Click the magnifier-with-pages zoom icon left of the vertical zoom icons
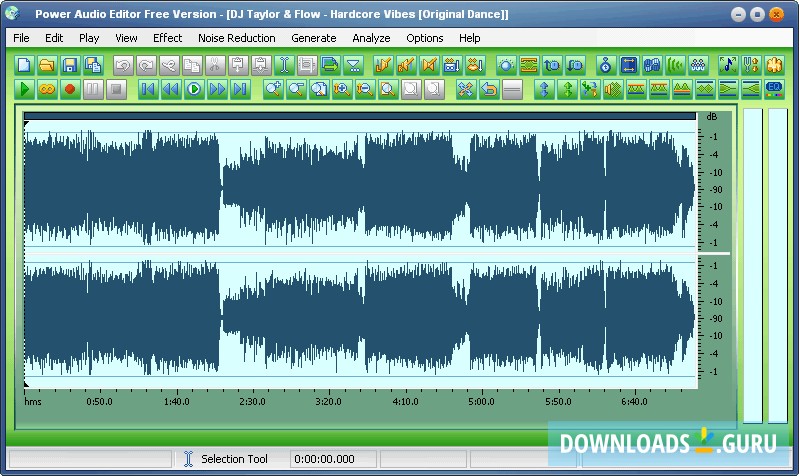The image size is (799, 476). pos(319,89)
